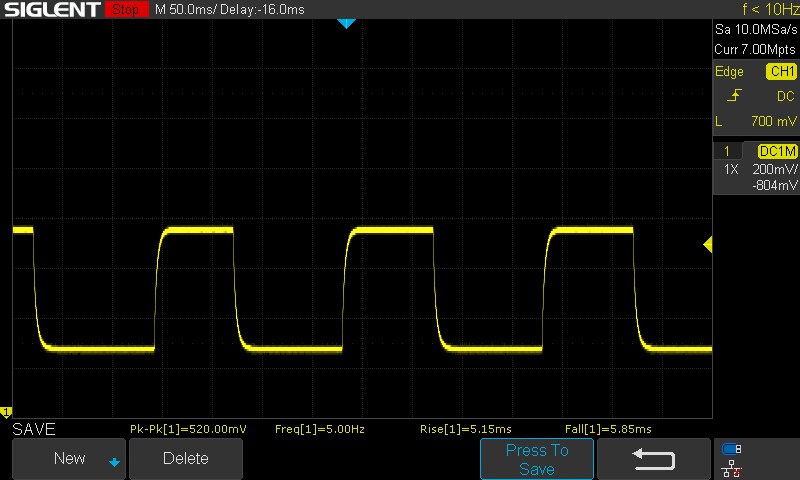Click the SIGLENT logo
This screenshot has height=480, width=800.
point(52,9)
